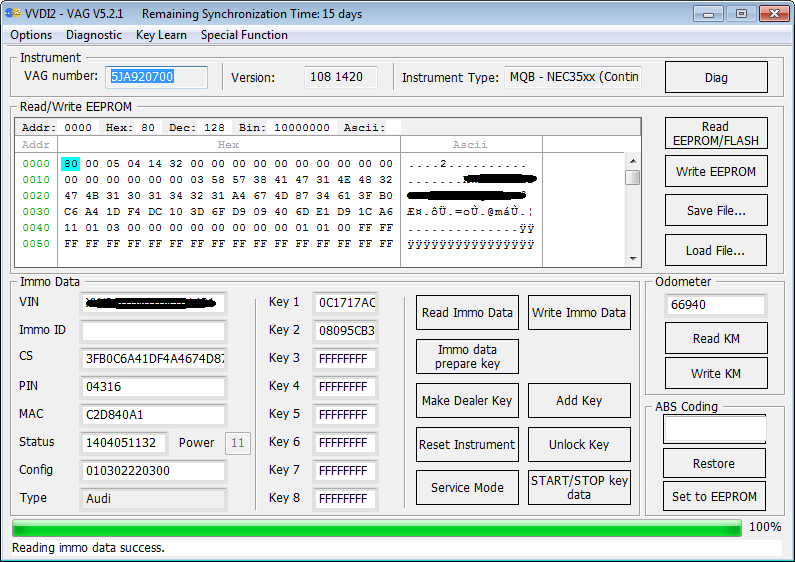The width and height of the screenshot is (795, 562).
Task: Click the green progress bar
Action: 376,527
